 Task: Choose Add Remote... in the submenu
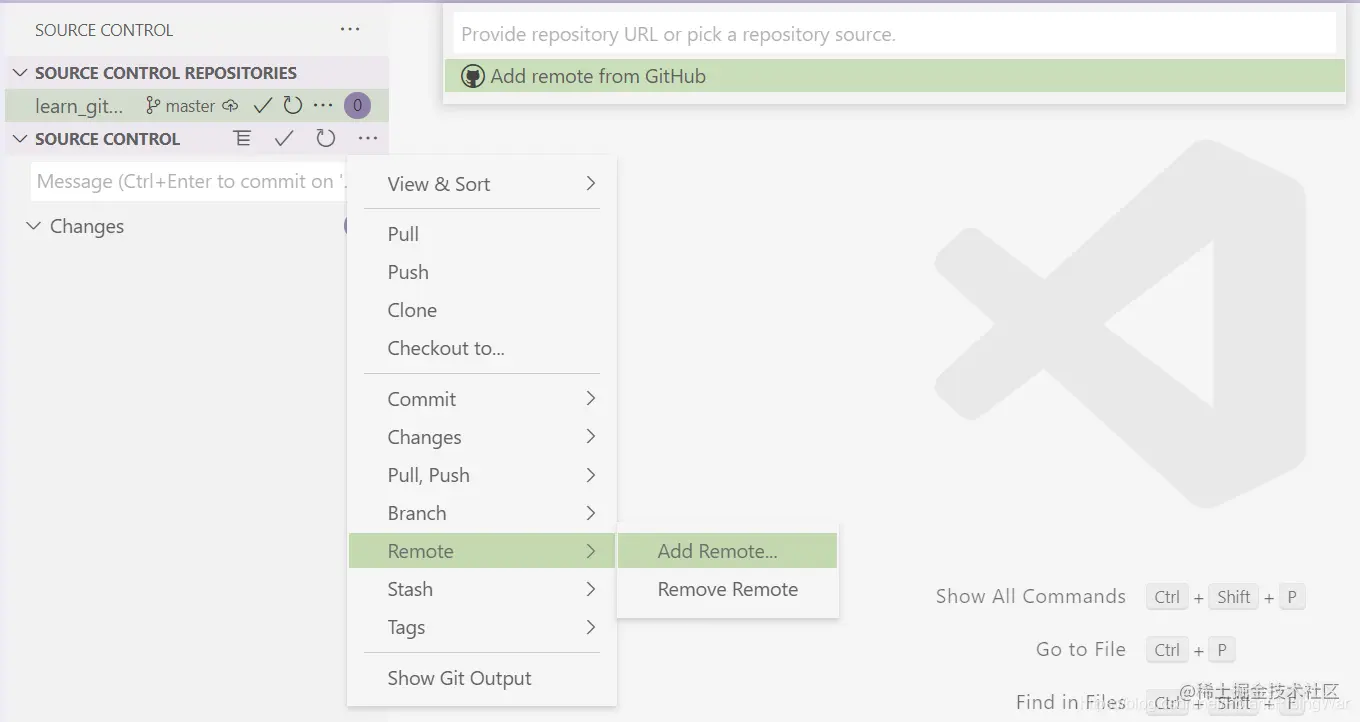point(727,551)
